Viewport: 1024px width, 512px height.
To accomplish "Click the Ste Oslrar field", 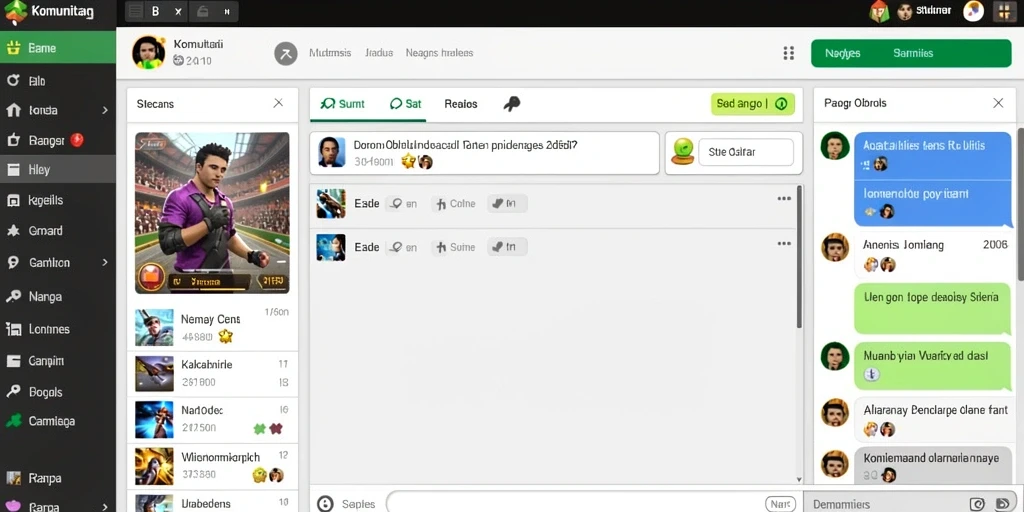I will pyautogui.click(x=746, y=152).
